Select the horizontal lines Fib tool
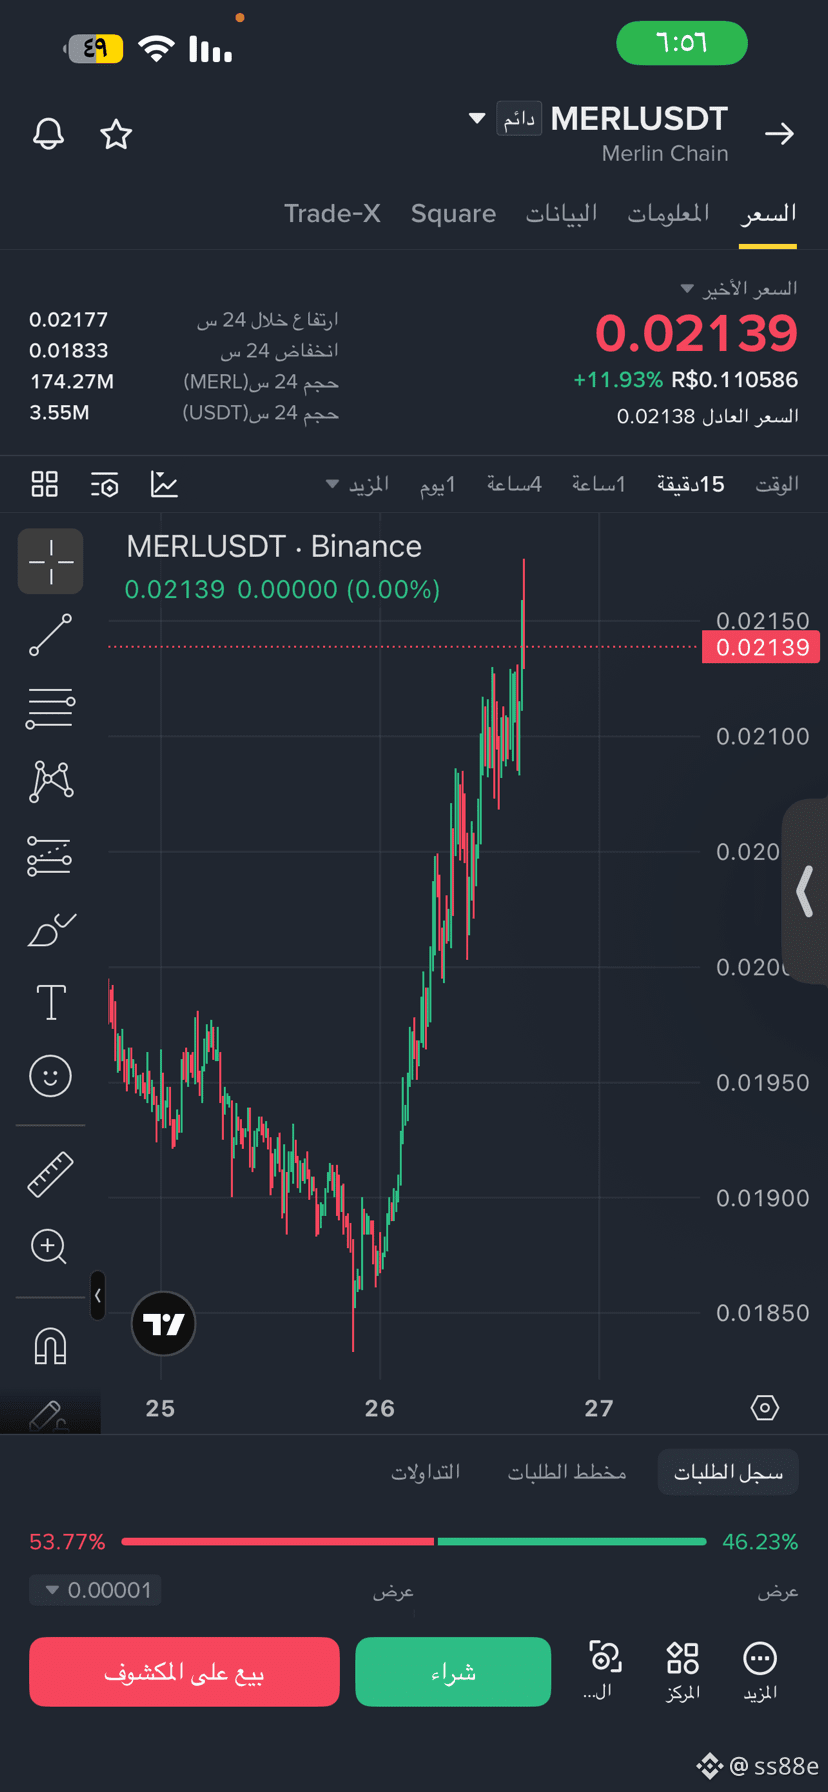 click(51, 708)
